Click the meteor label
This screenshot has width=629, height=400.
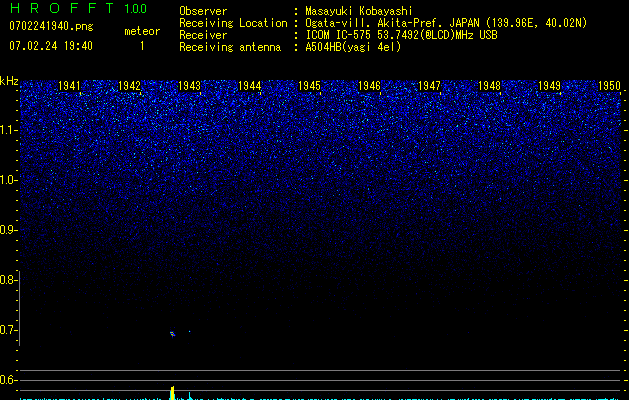point(142,31)
